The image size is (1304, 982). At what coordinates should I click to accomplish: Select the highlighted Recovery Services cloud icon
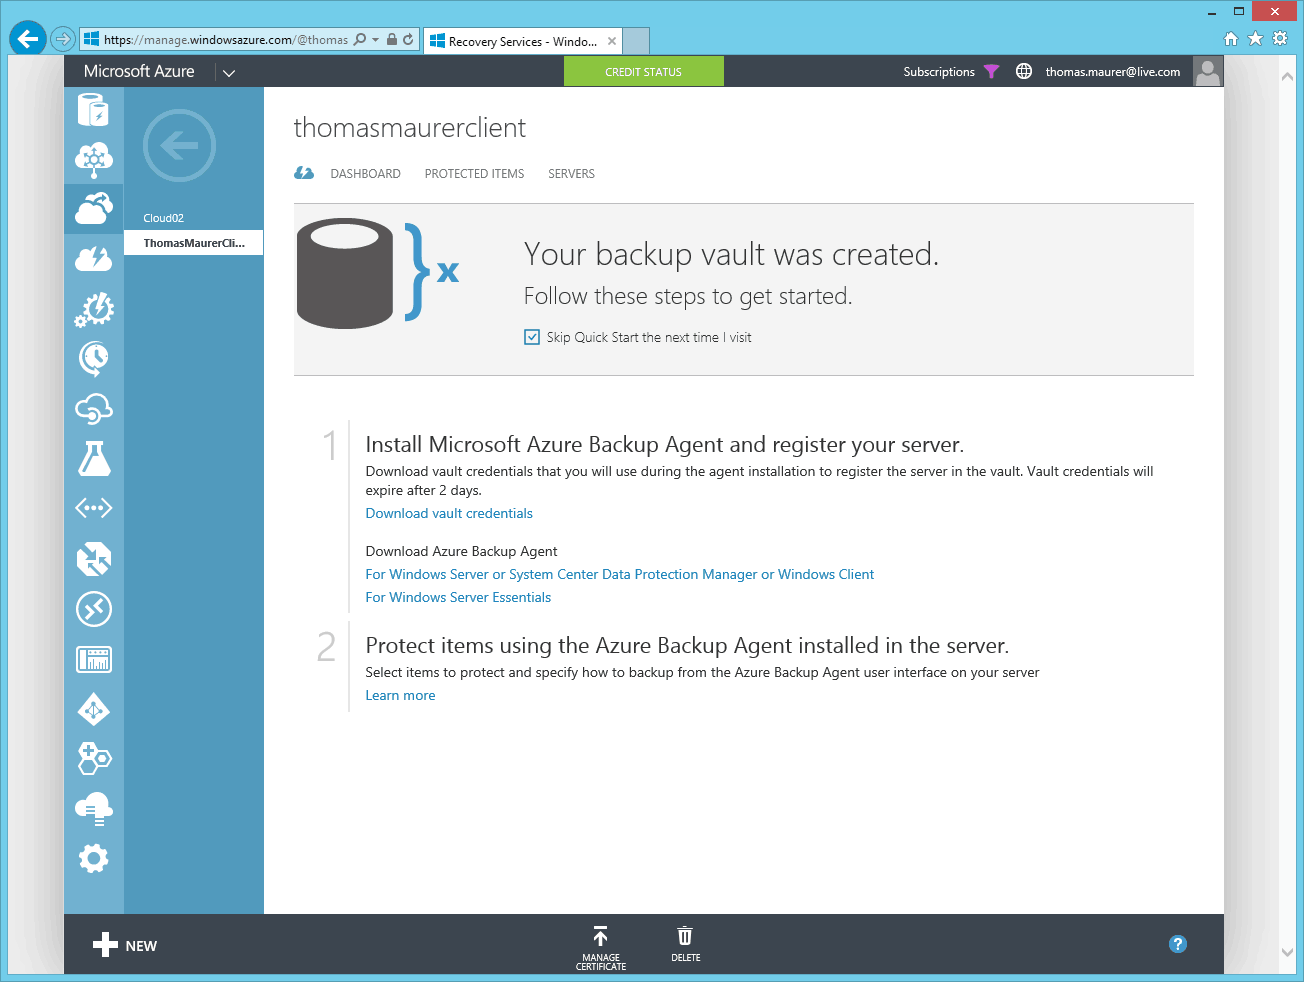point(93,208)
